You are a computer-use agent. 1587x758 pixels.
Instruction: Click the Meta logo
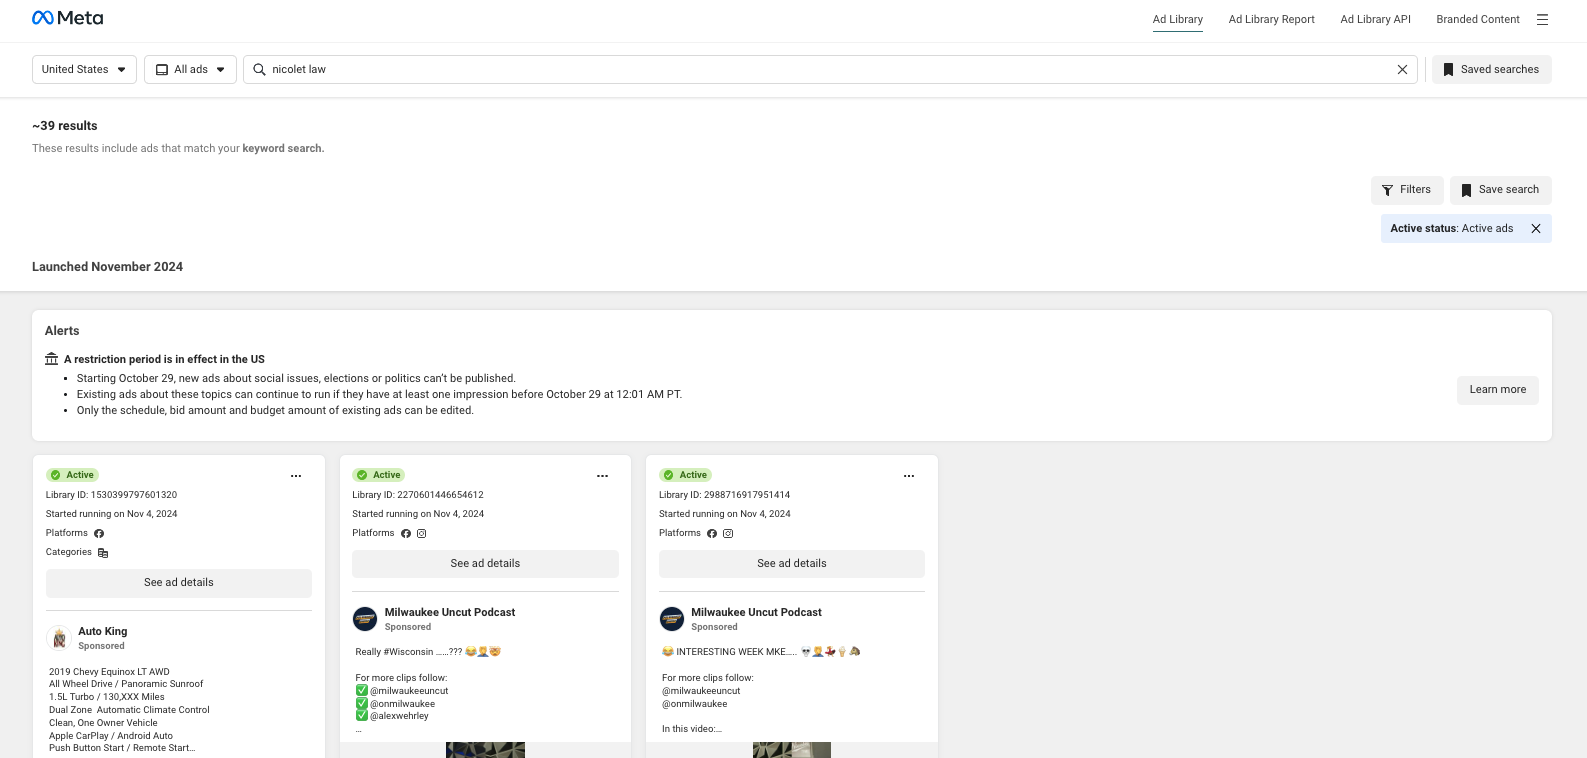[67, 18]
